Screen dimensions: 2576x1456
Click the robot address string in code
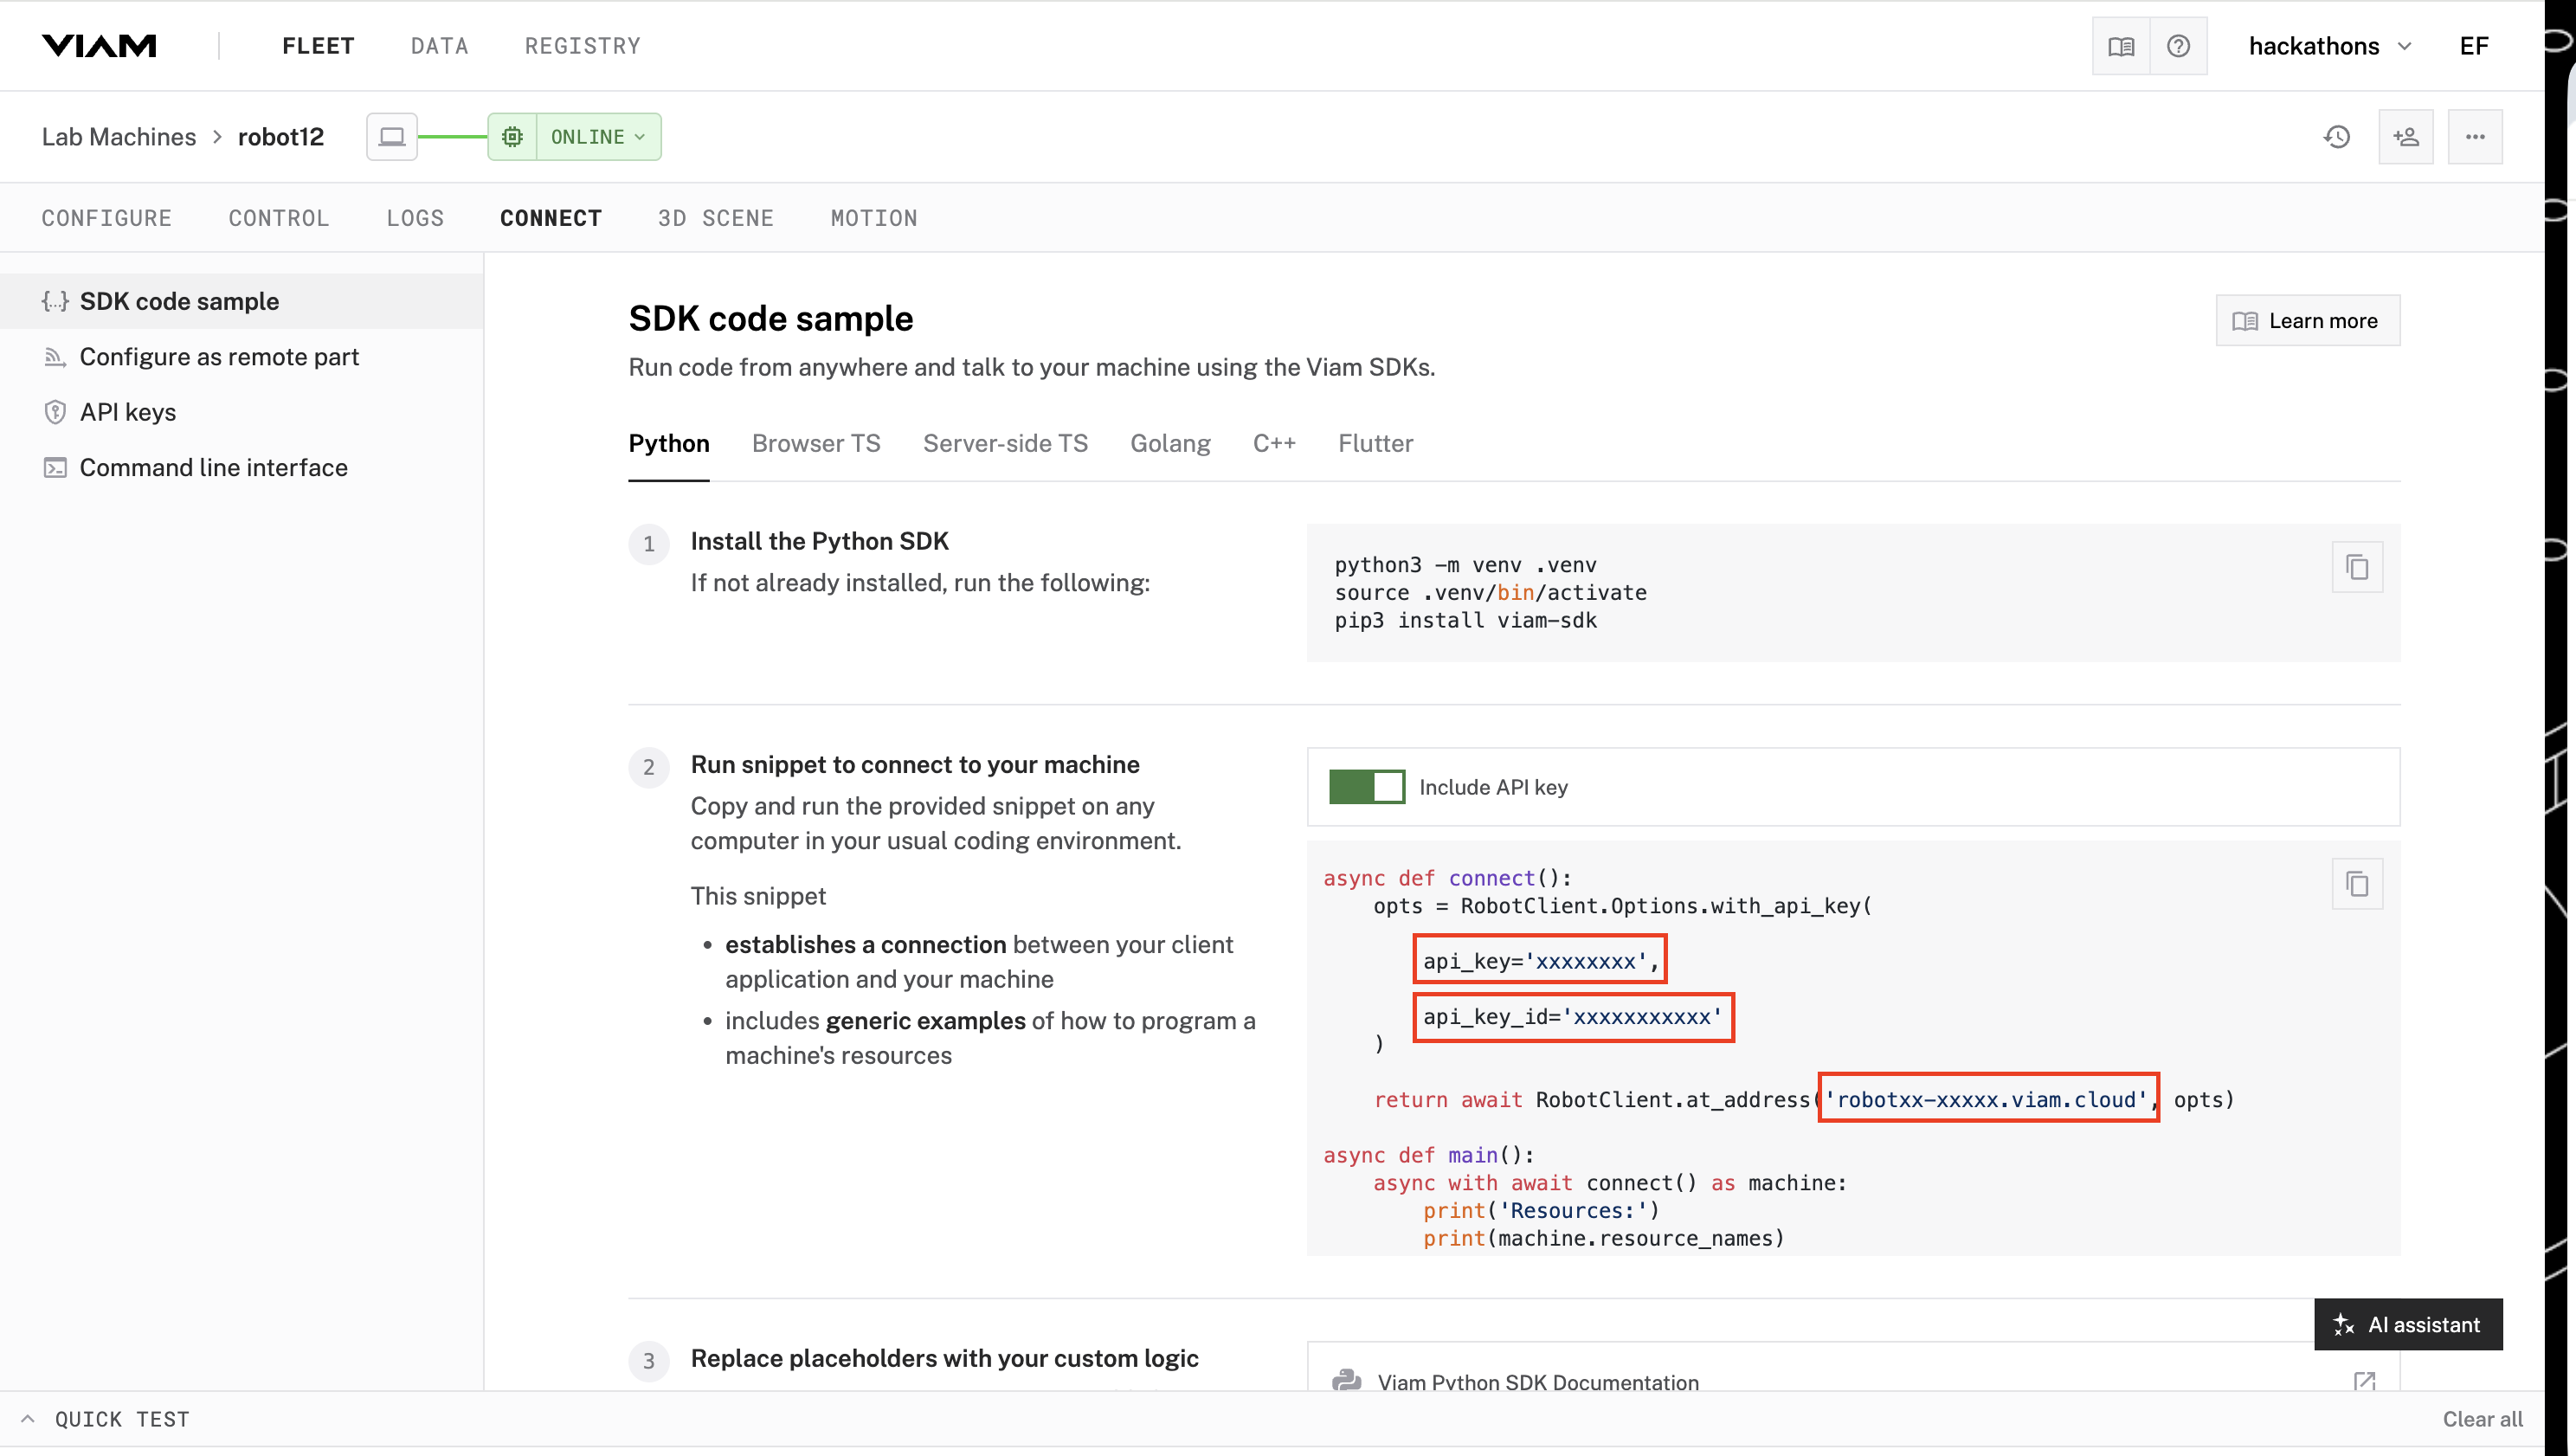1986,1100
